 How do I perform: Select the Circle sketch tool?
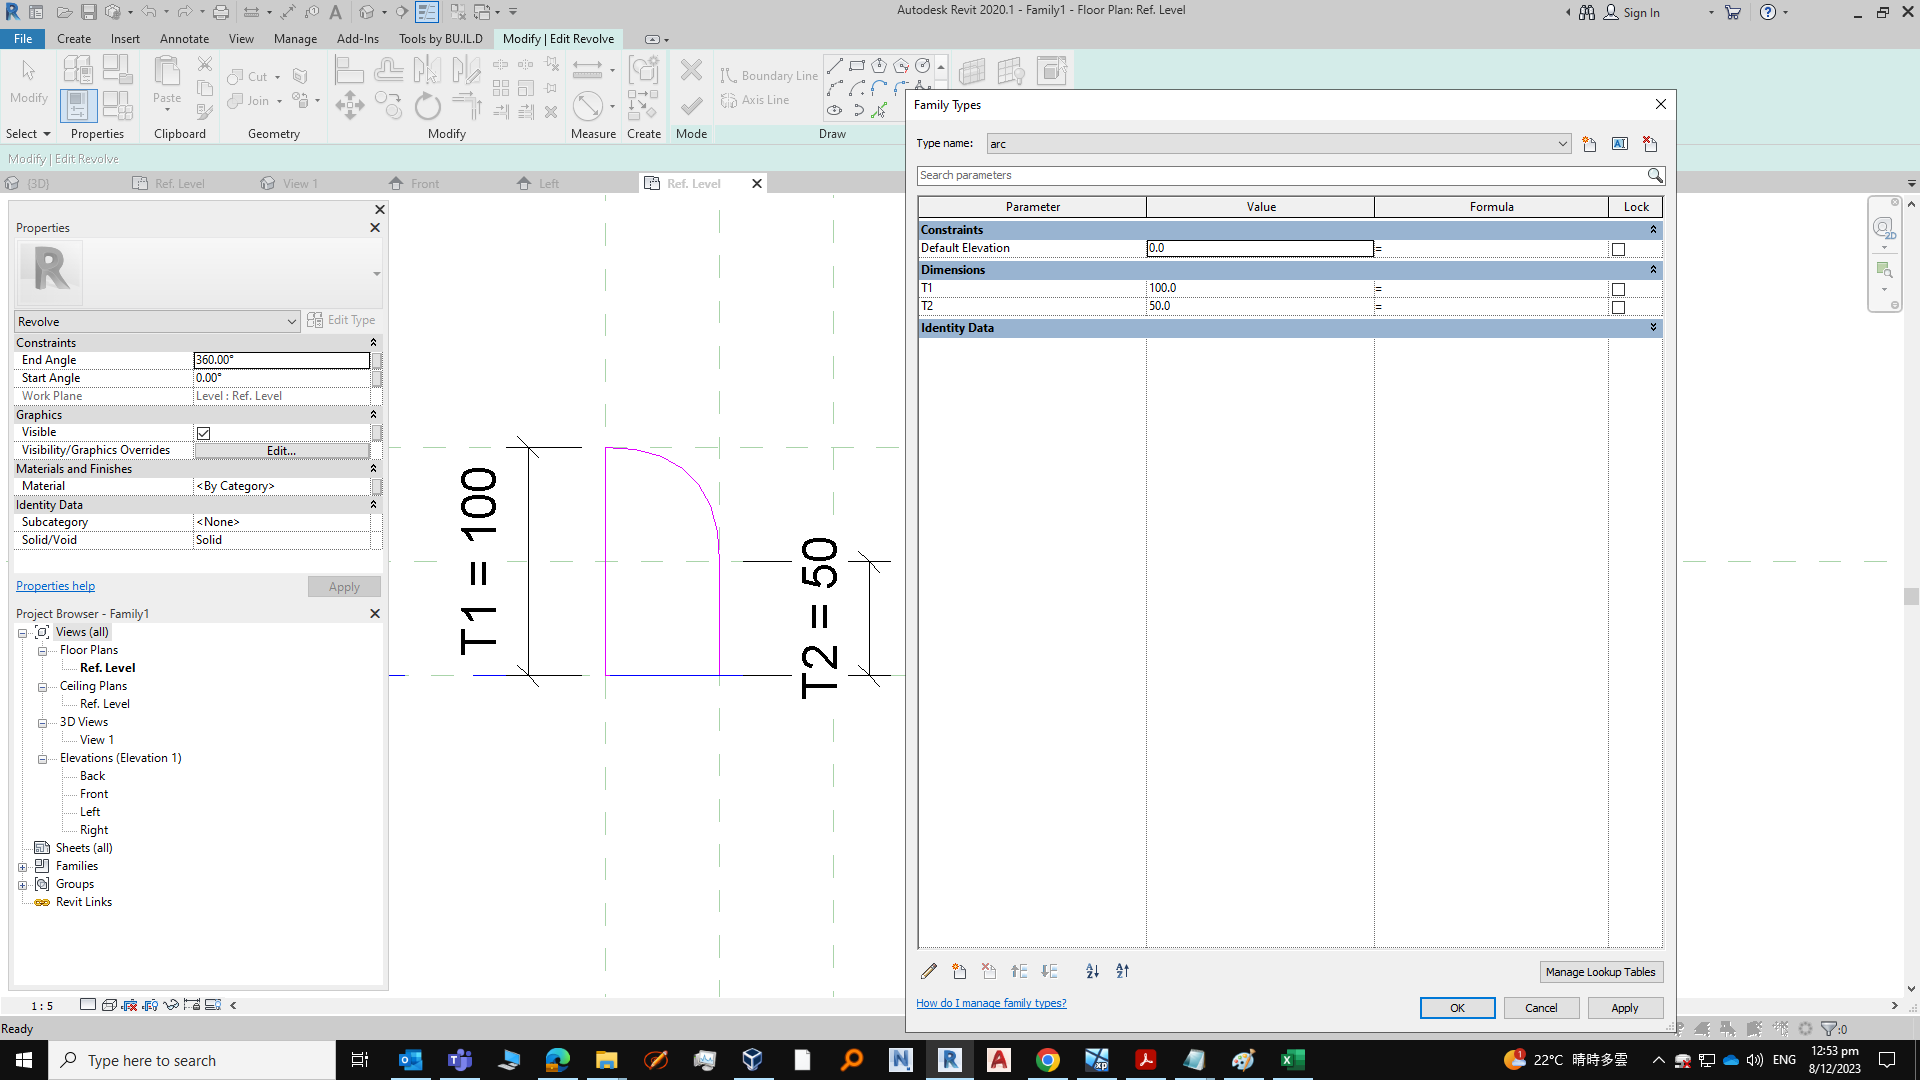923,66
